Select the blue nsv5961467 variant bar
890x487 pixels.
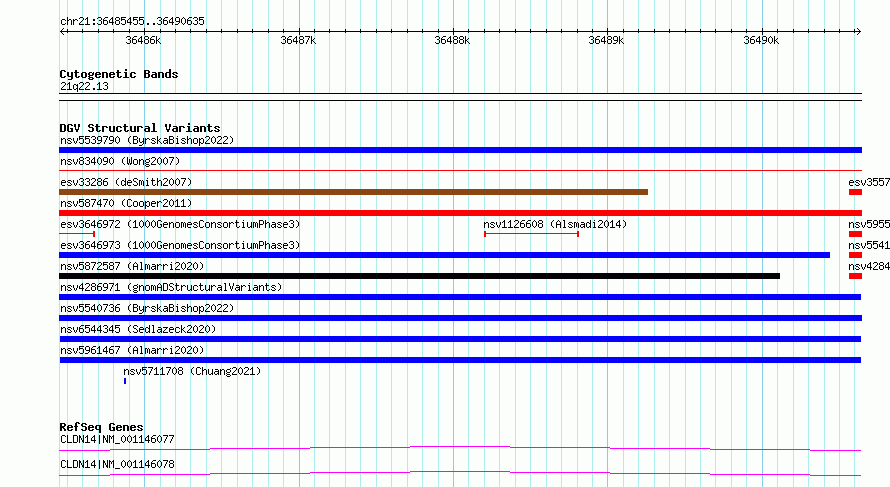click(x=460, y=360)
